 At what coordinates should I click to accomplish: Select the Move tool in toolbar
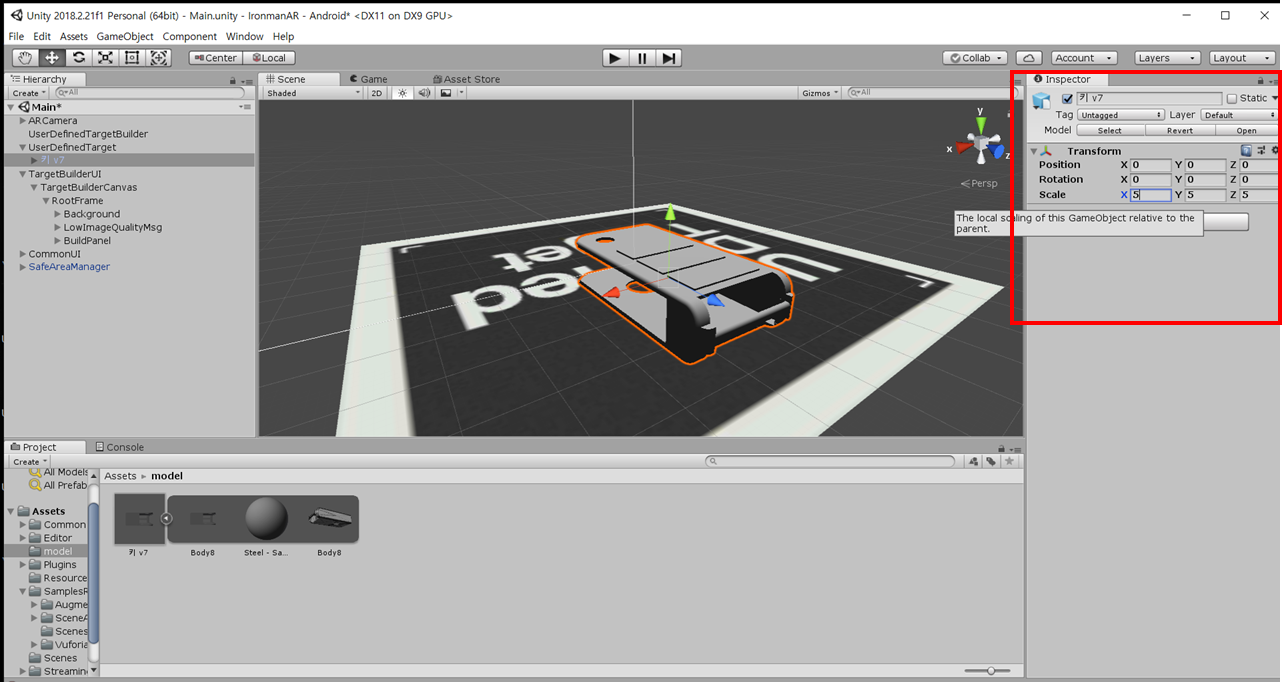coord(52,58)
